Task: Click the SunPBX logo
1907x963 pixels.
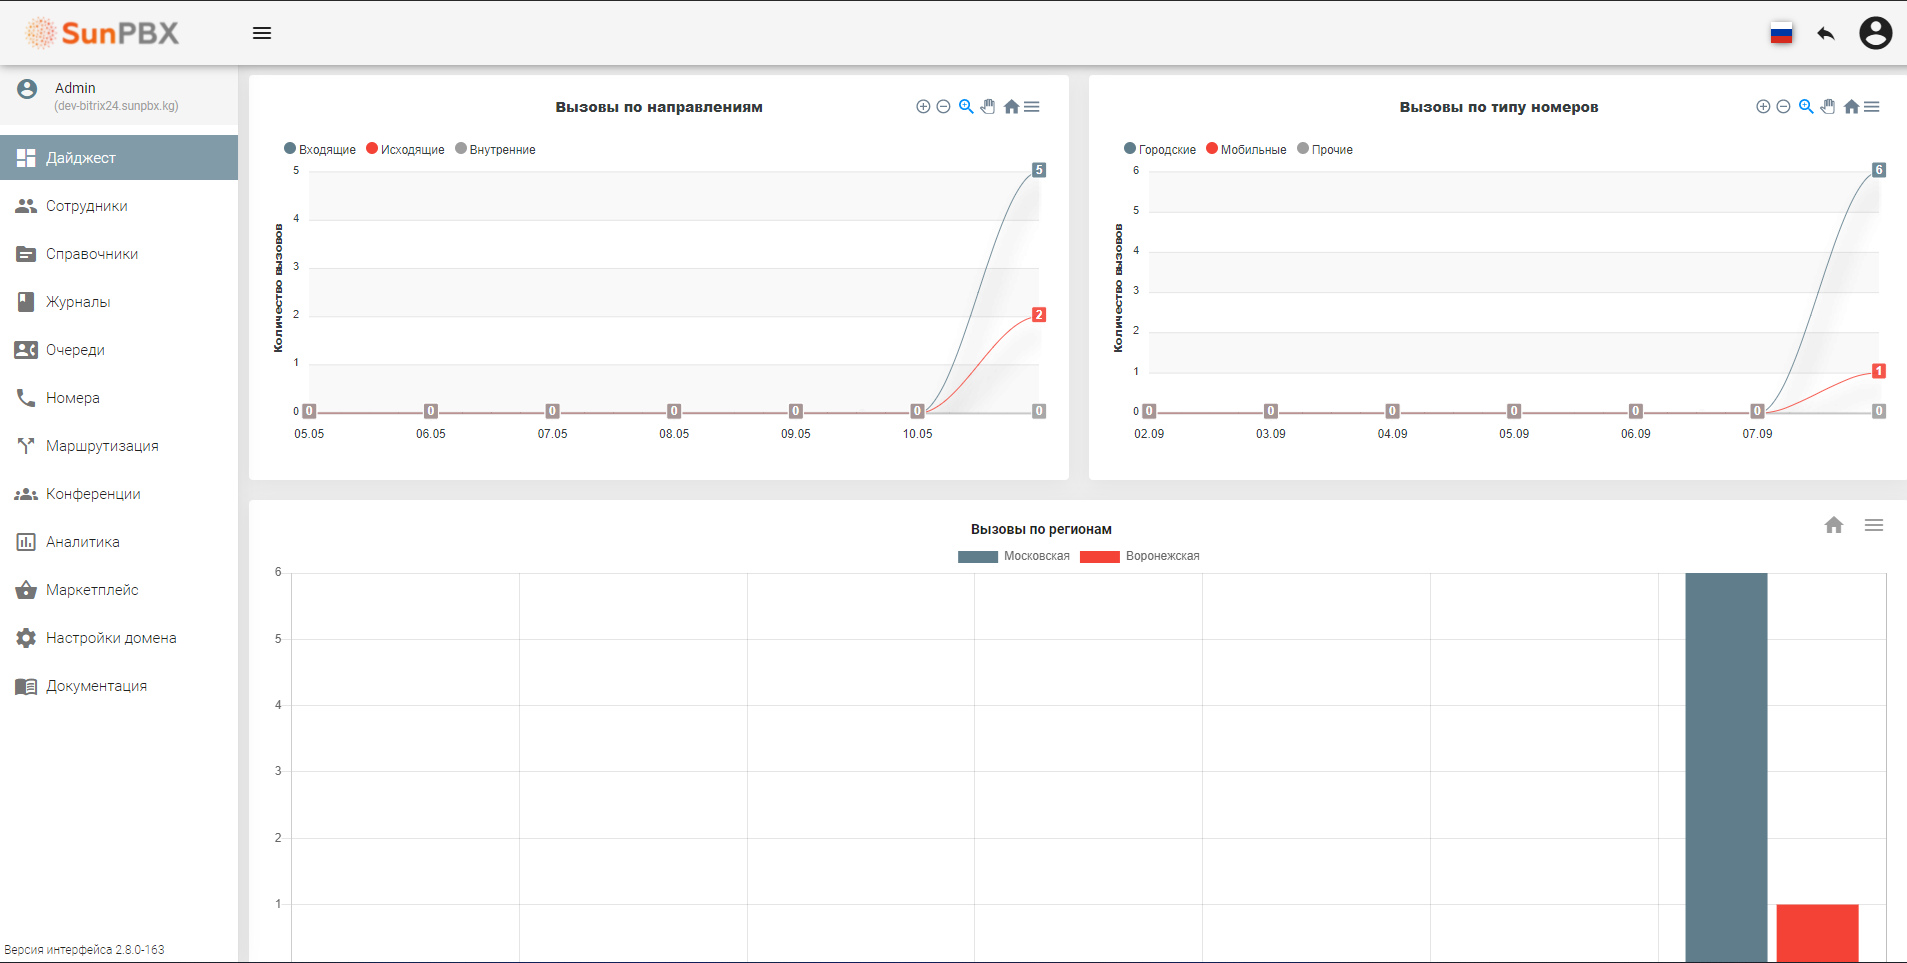Action: pos(102,33)
